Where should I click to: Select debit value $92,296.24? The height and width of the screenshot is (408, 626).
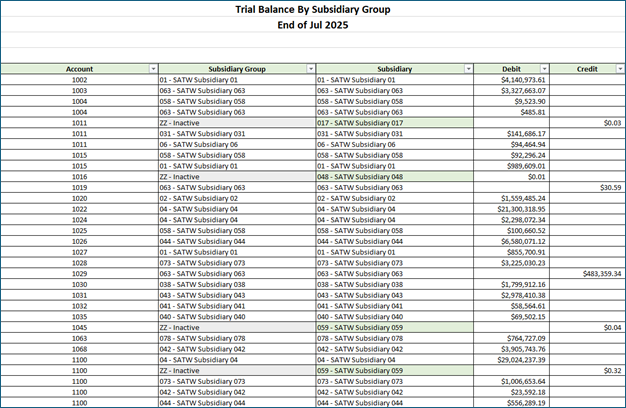(511, 155)
